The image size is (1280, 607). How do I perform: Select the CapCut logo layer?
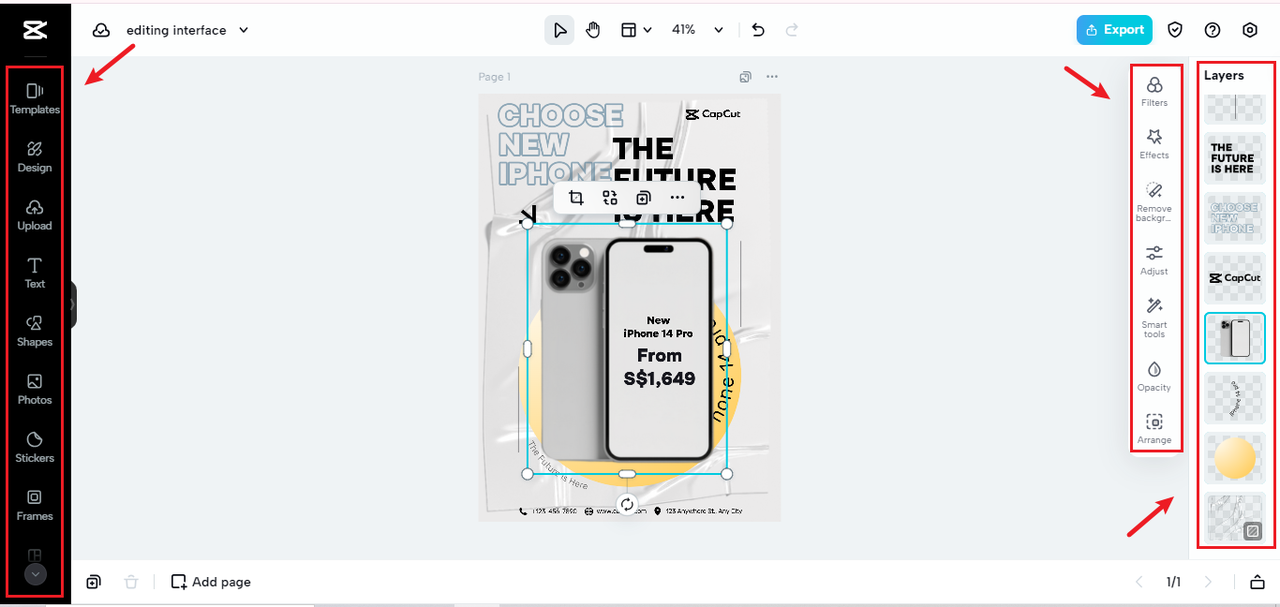click(1235, 278)
